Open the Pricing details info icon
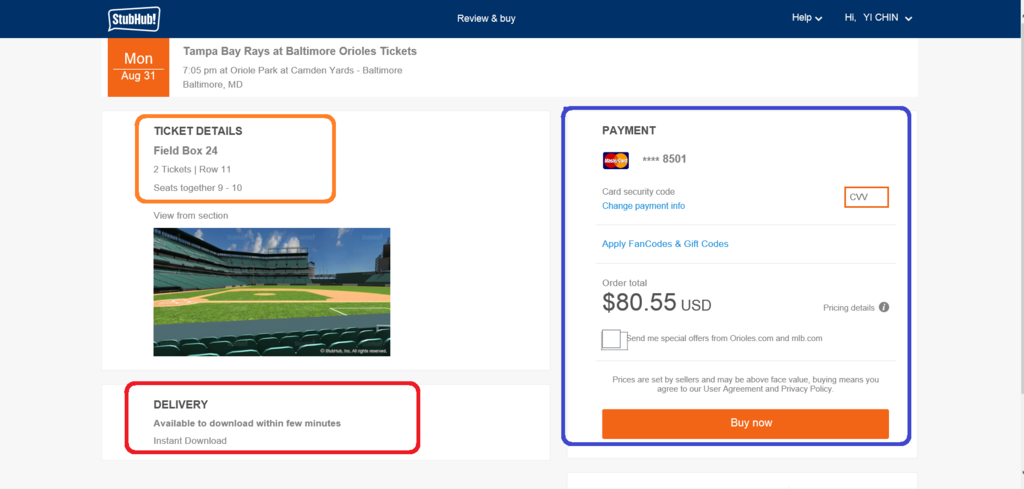This screenshot has height=489, width=1024. 884,308
